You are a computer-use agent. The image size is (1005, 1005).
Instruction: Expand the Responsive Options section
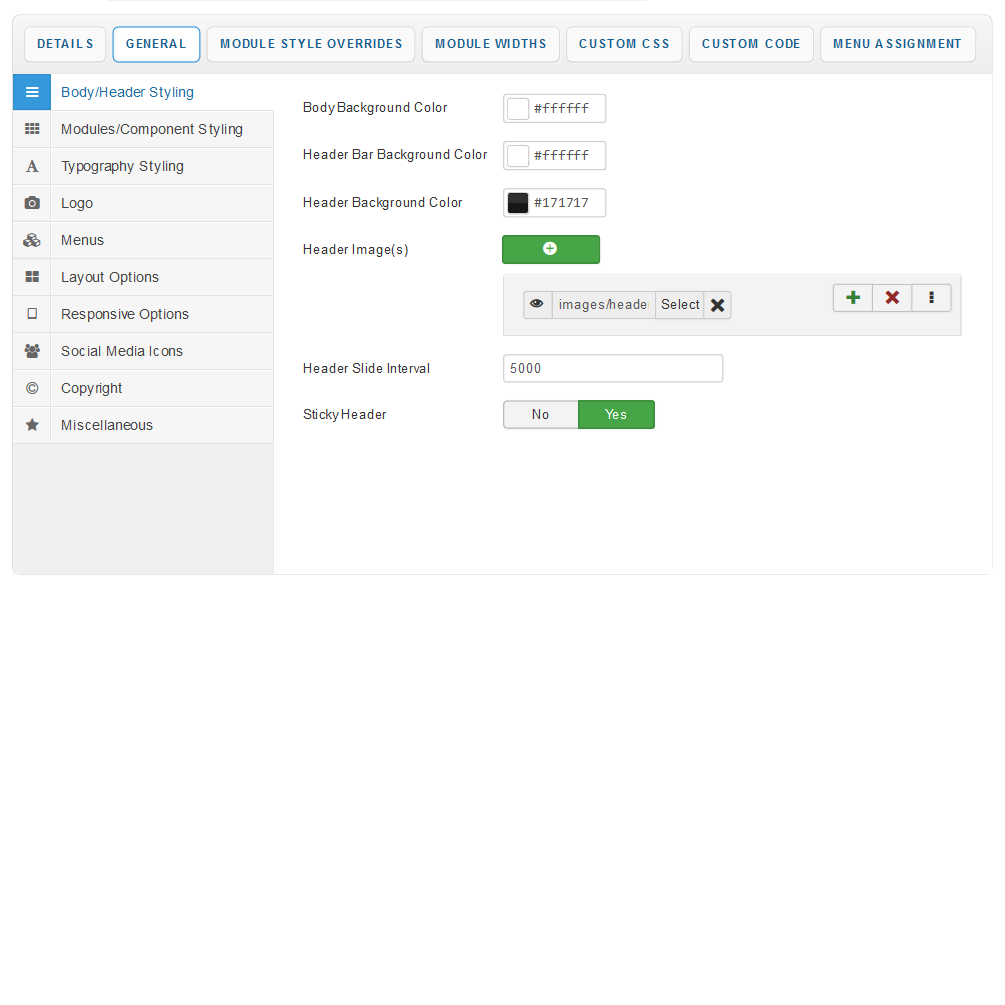click(x=125, y=314)
